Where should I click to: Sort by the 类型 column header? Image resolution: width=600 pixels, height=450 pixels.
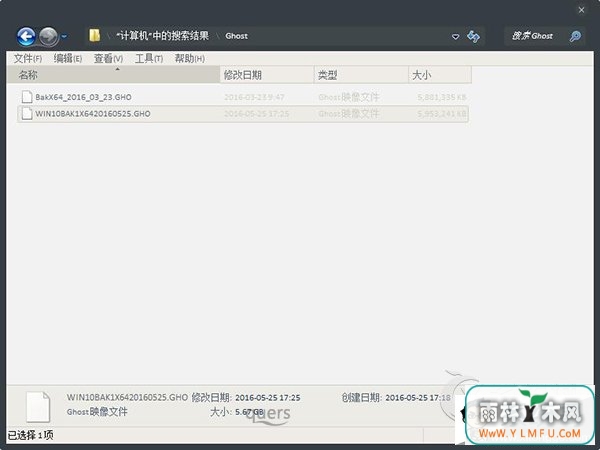(x=361, y=75)
